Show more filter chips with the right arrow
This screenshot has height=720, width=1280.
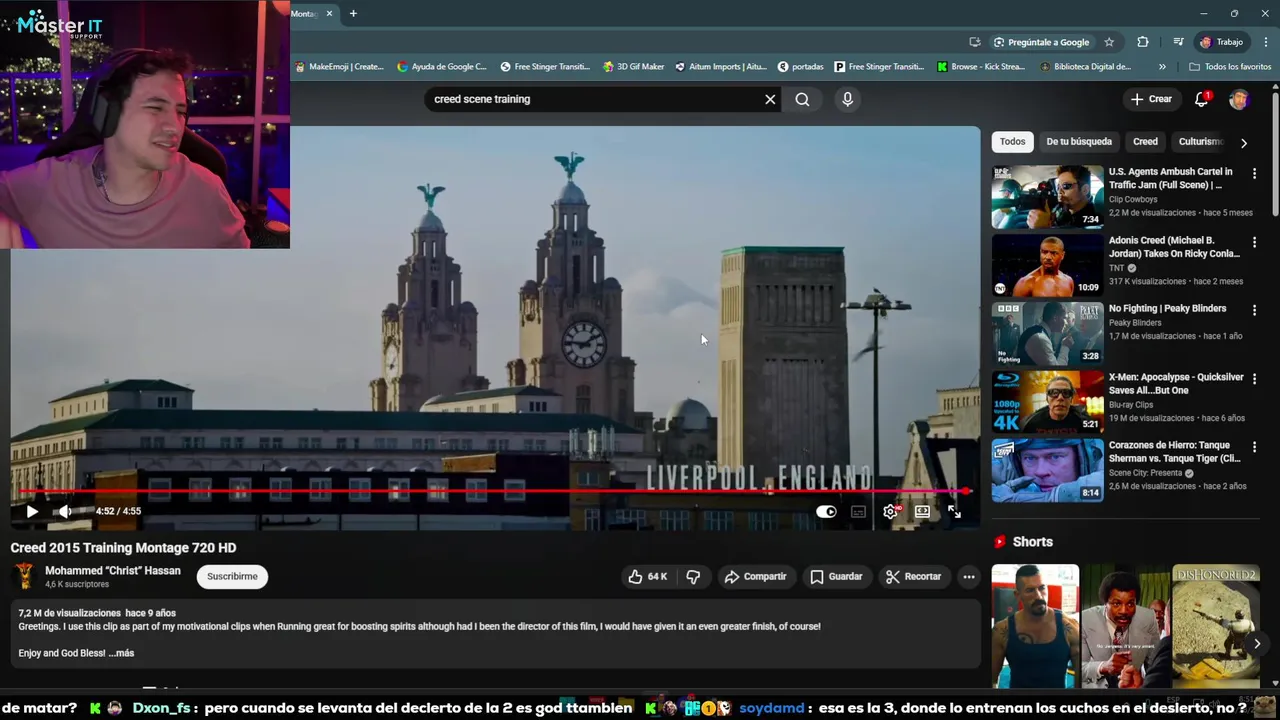click(x=1243, y=143)
